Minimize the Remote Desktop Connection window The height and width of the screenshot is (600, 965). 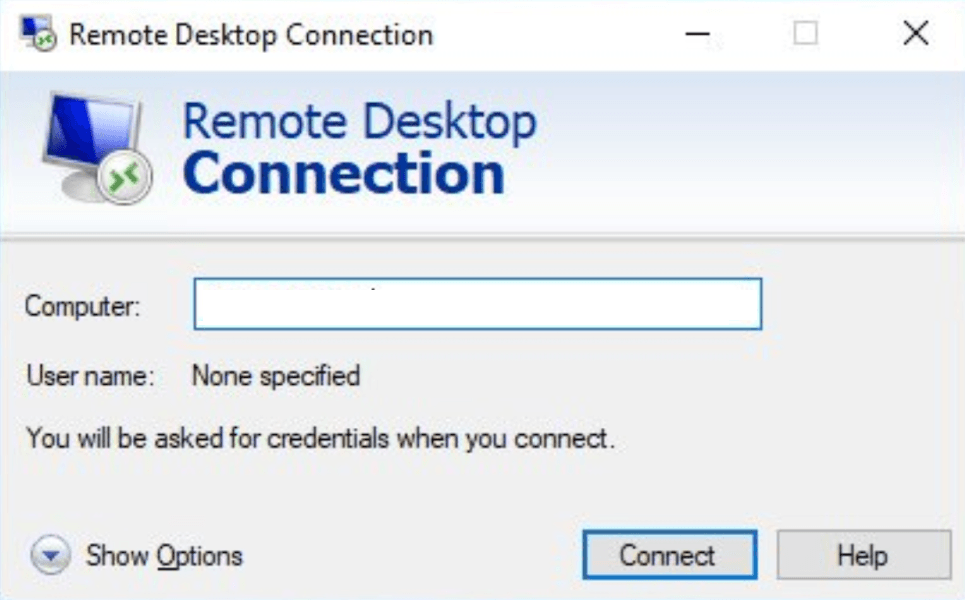click(x=698, y=34)
